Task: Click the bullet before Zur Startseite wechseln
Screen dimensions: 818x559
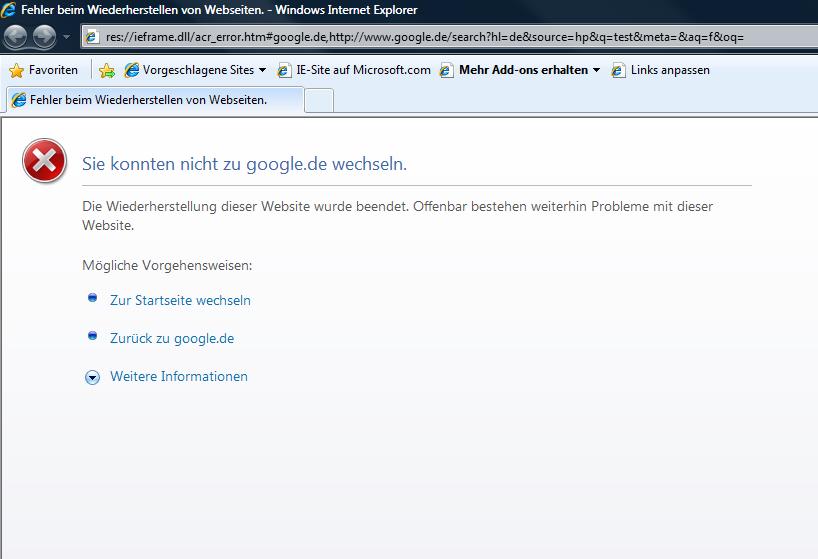Action: [92, 298]
